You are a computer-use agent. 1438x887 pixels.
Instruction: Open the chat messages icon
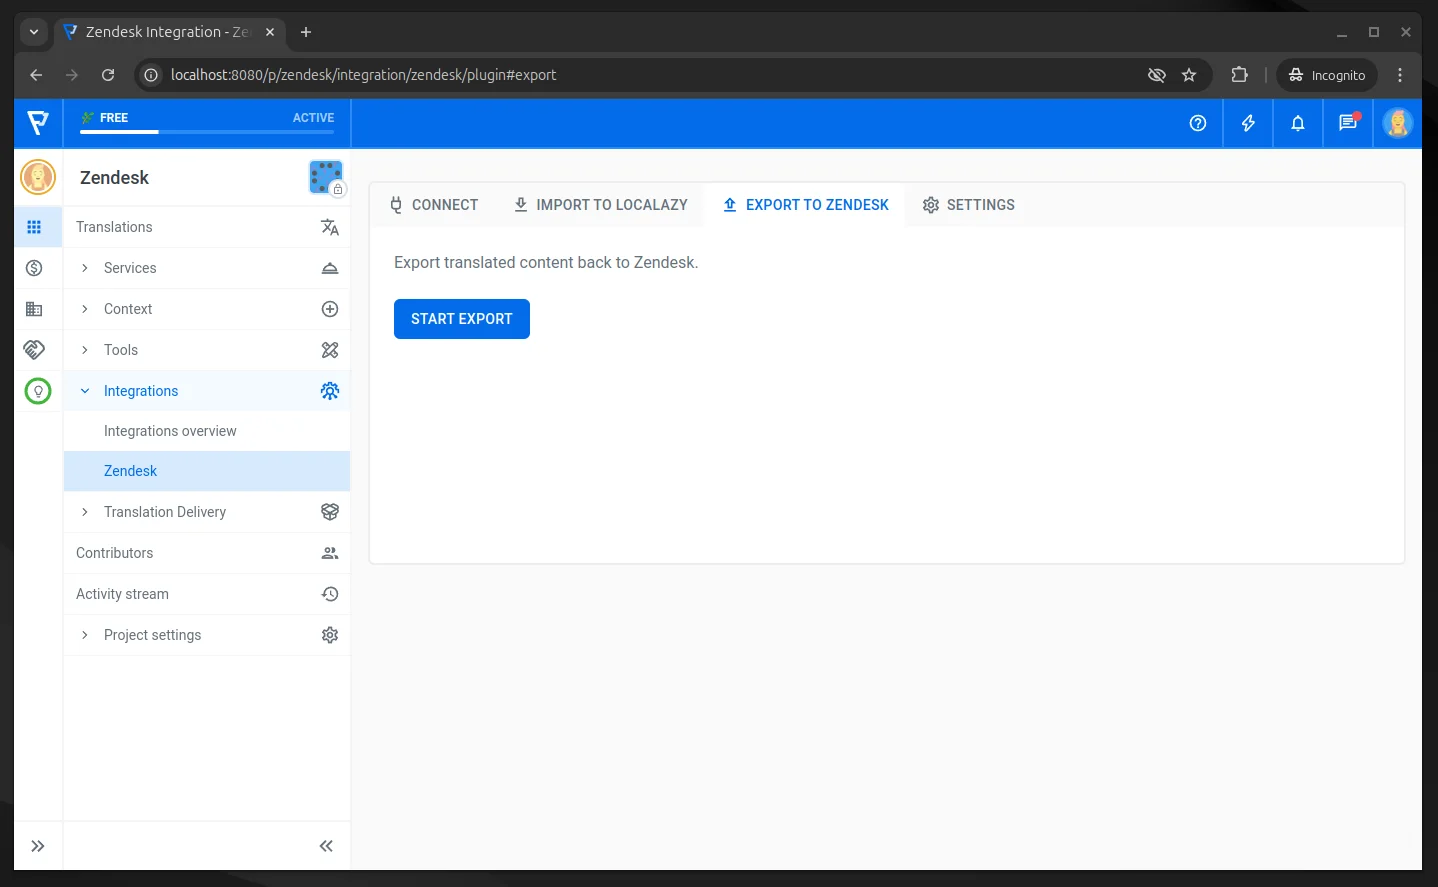[1347, 123]
